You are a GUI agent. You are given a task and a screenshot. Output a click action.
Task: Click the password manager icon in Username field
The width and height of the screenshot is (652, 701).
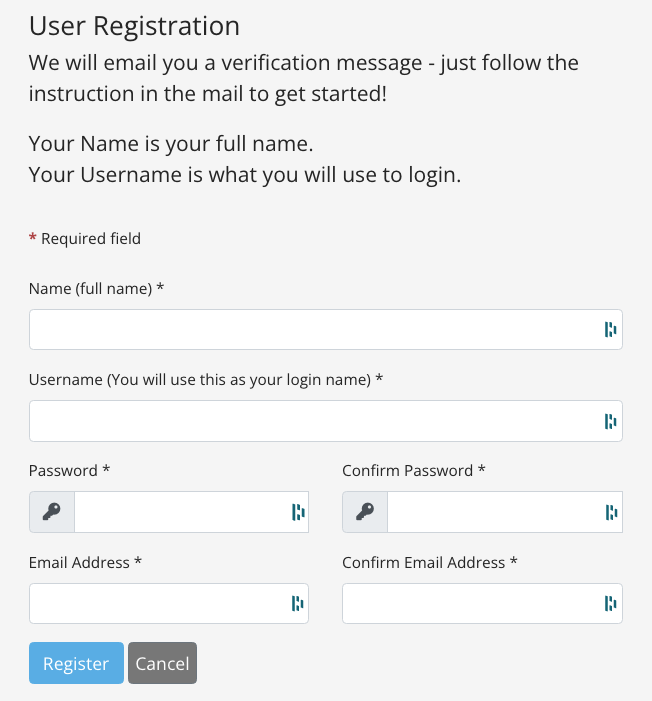(x=610, y=421)
